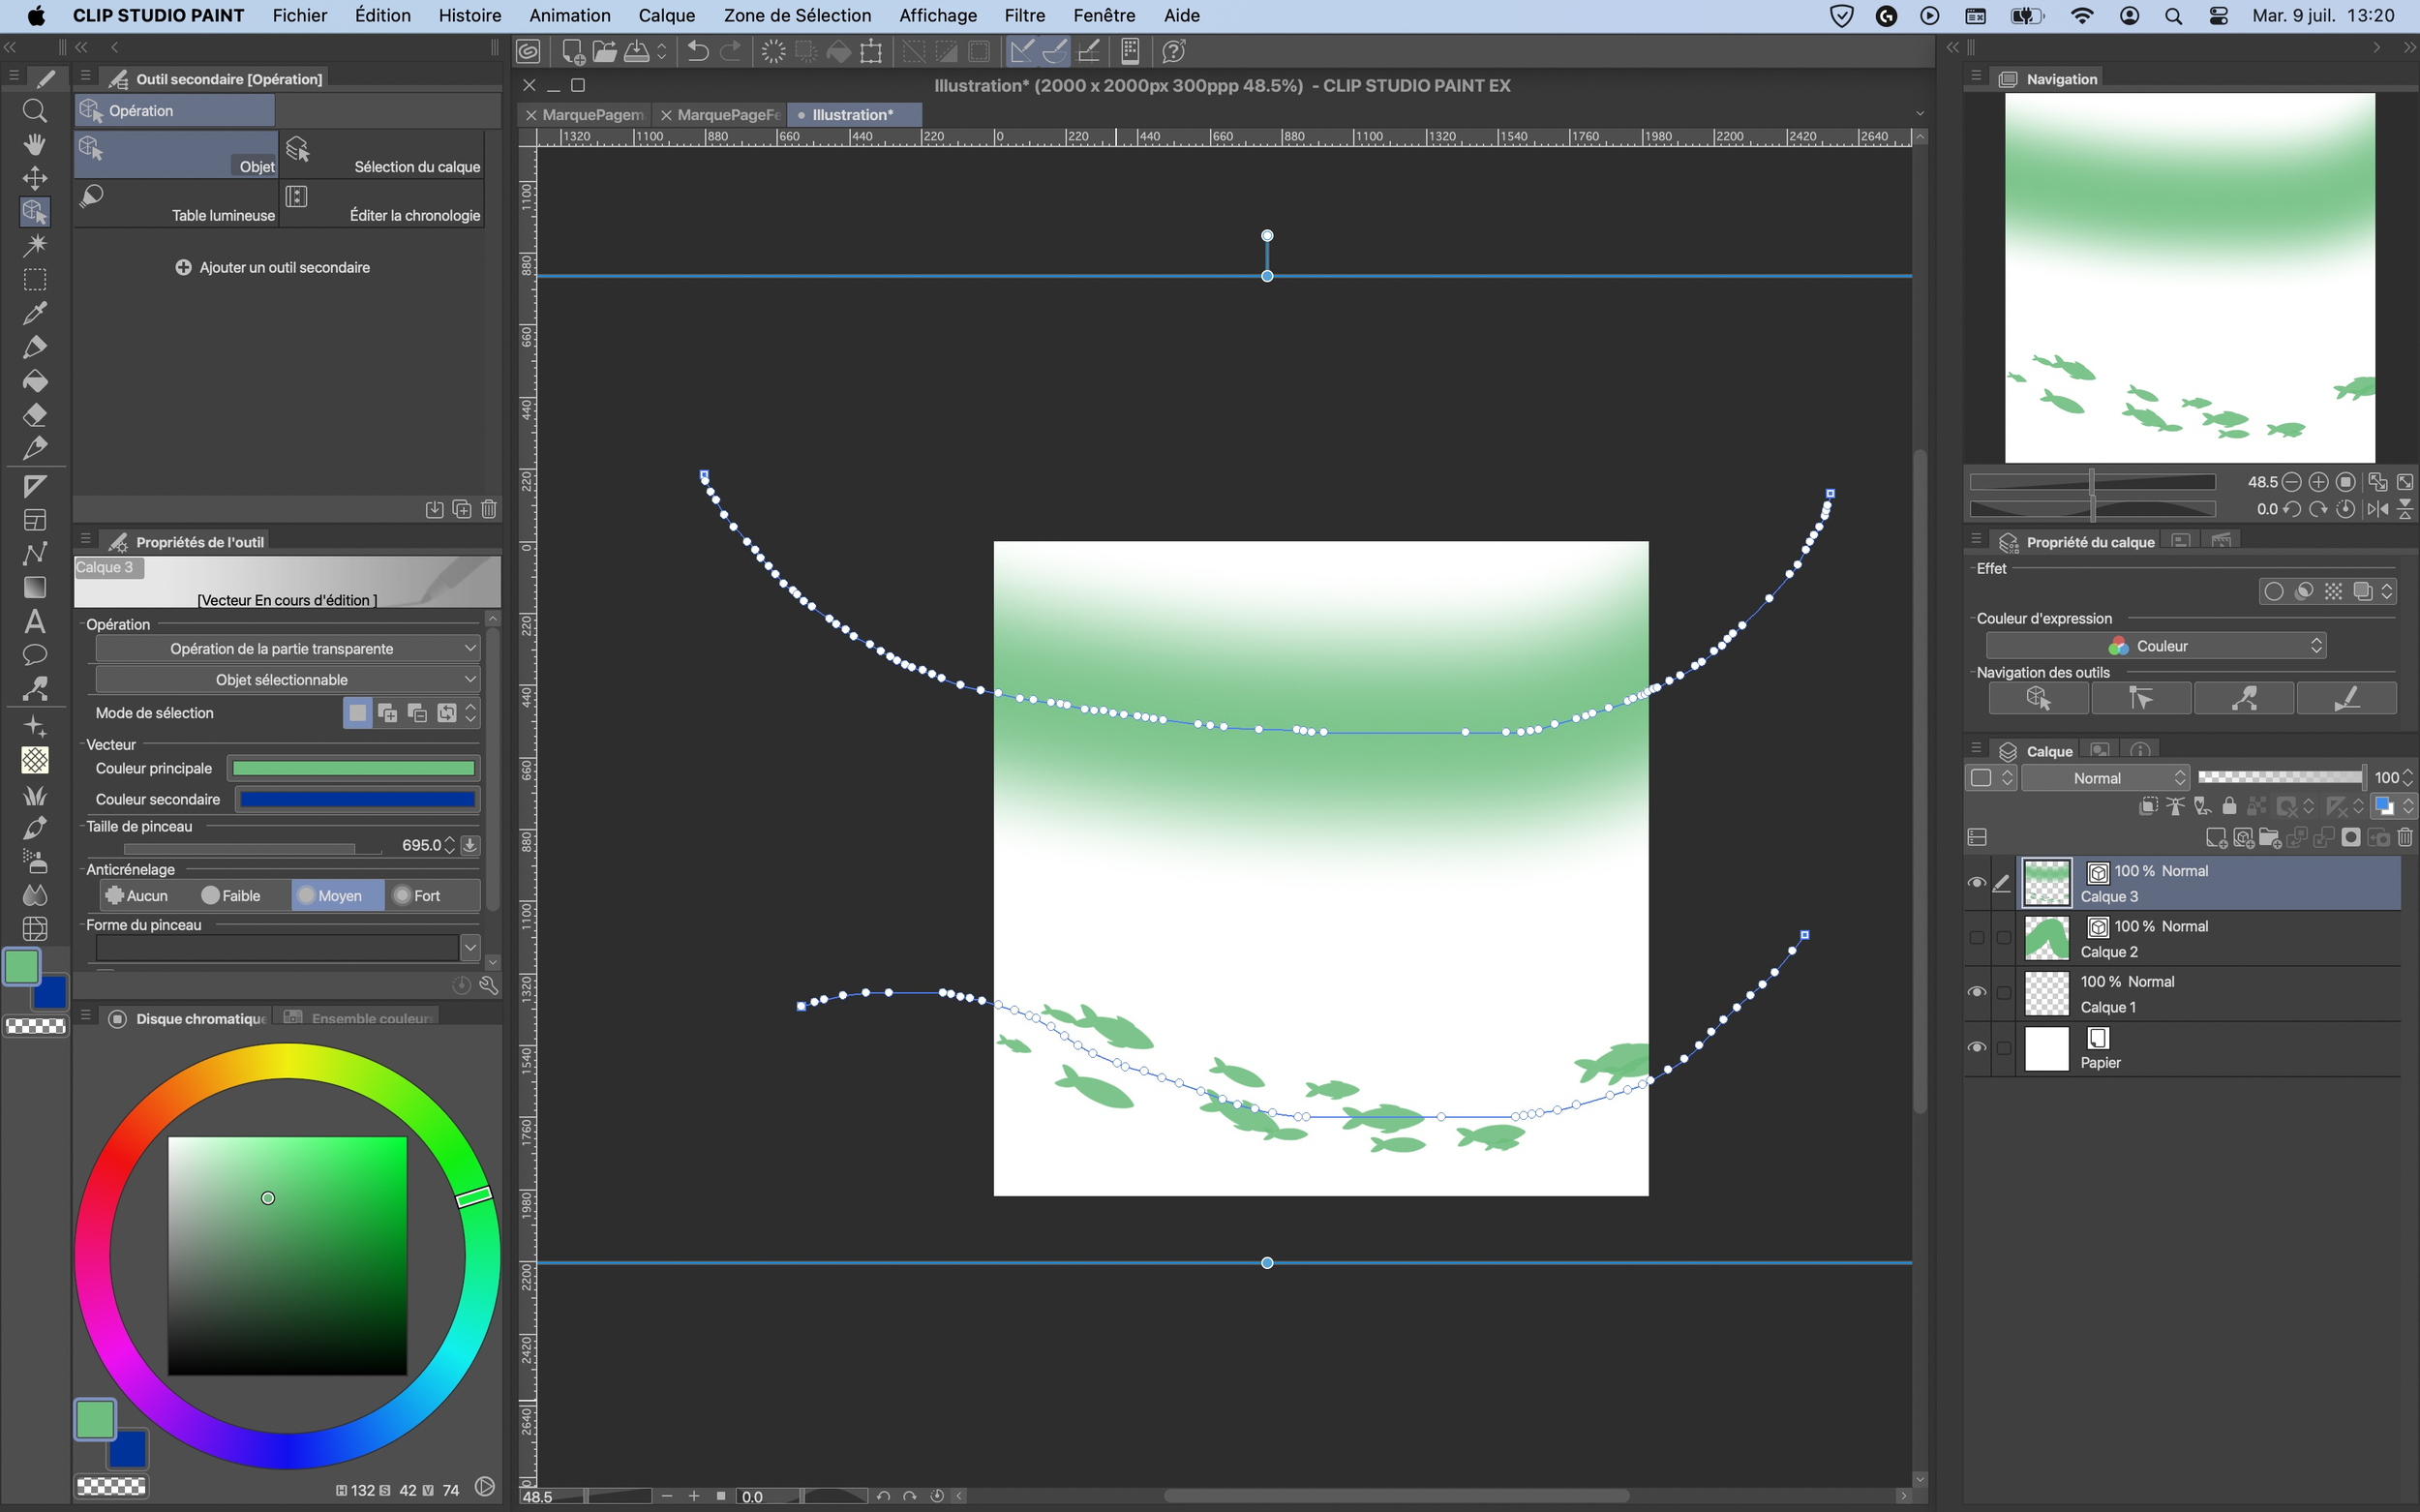
Task: Open the Filtre menu
Action: 1024,15
